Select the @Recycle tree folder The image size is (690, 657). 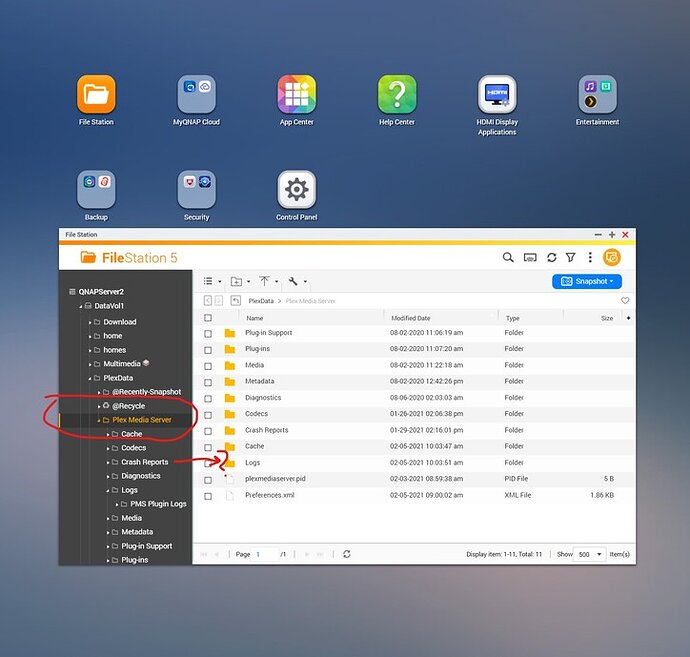coord(128,406)
